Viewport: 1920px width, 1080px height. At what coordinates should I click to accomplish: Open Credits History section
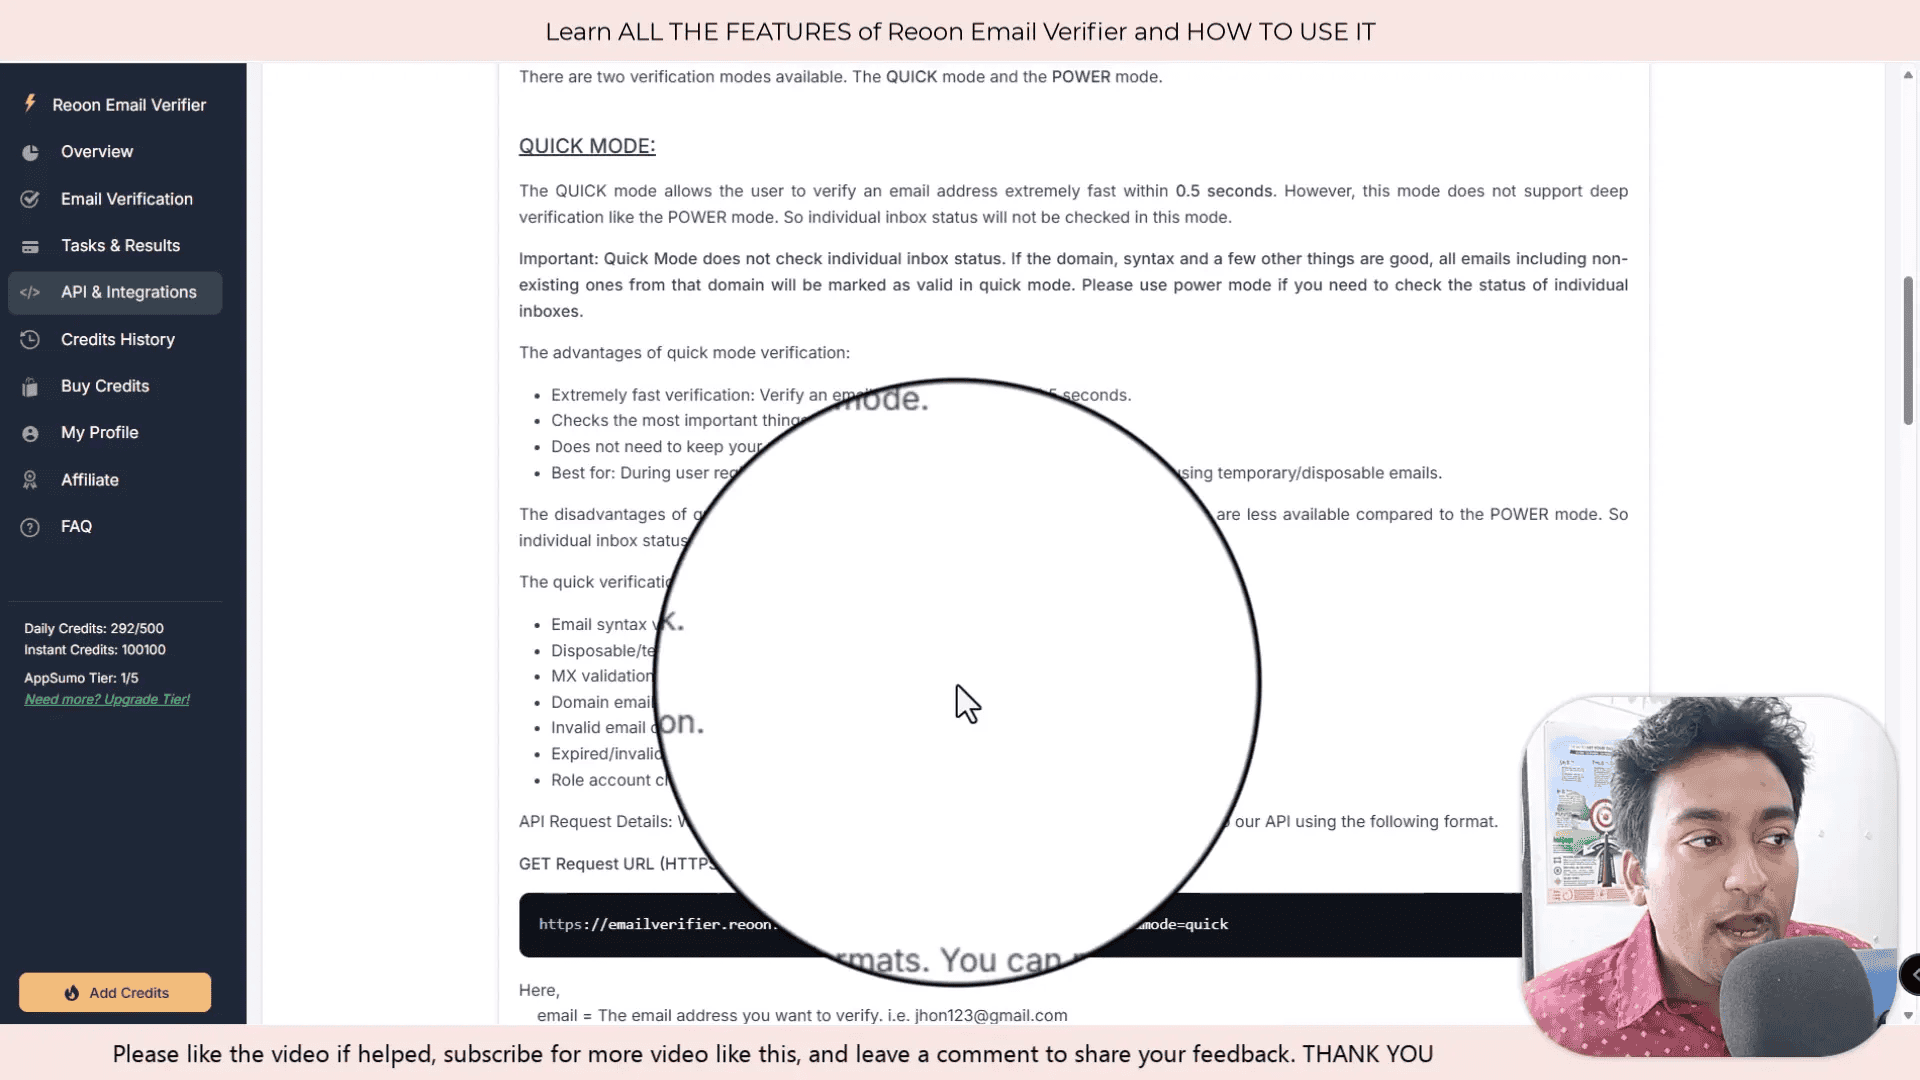117,339
